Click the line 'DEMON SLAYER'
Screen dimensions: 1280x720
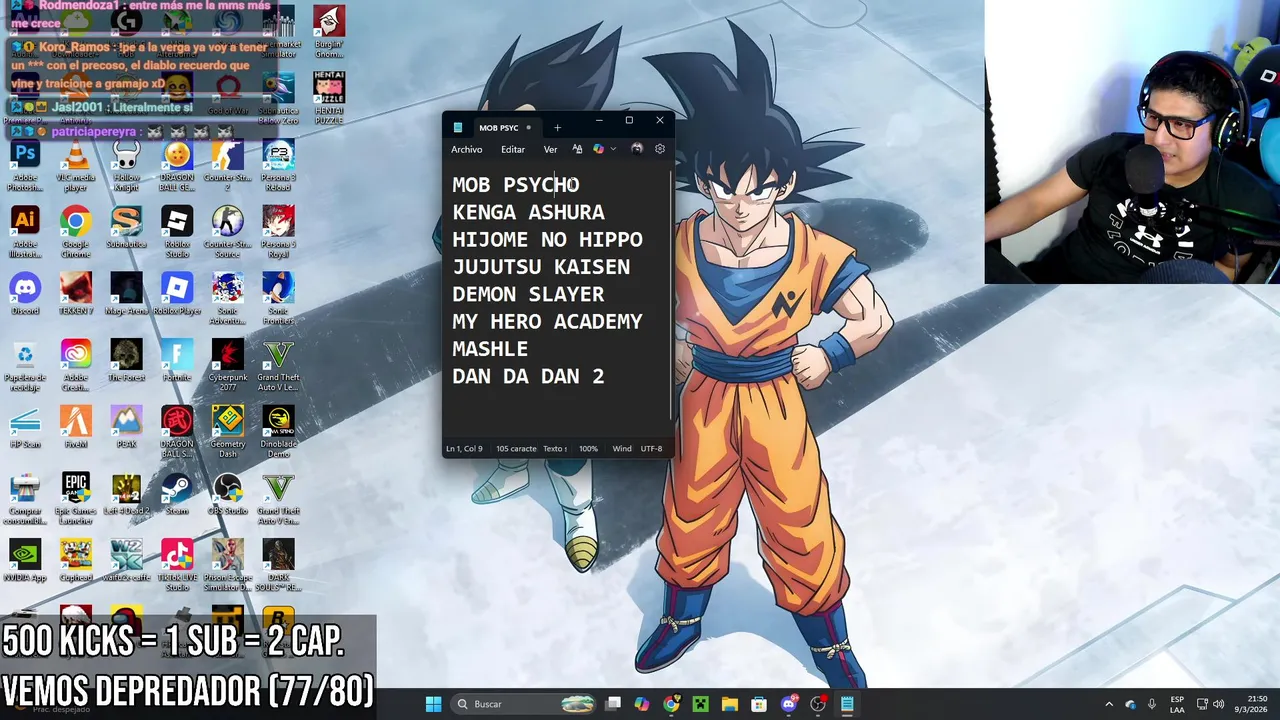click(x=528, y=294)
